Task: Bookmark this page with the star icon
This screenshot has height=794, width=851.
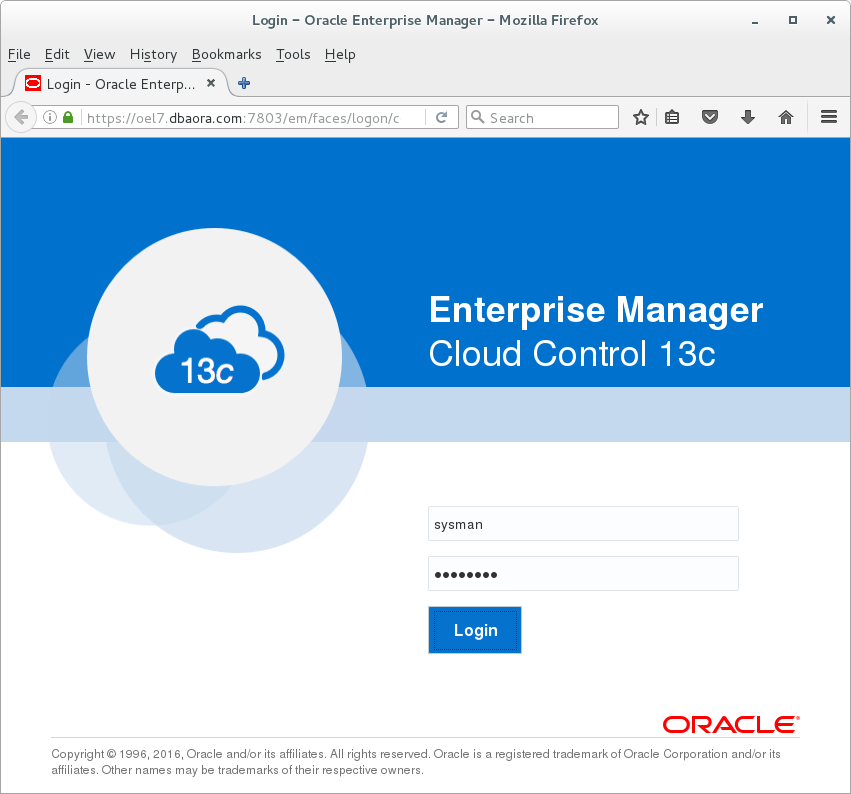Action: coord(641,117)
